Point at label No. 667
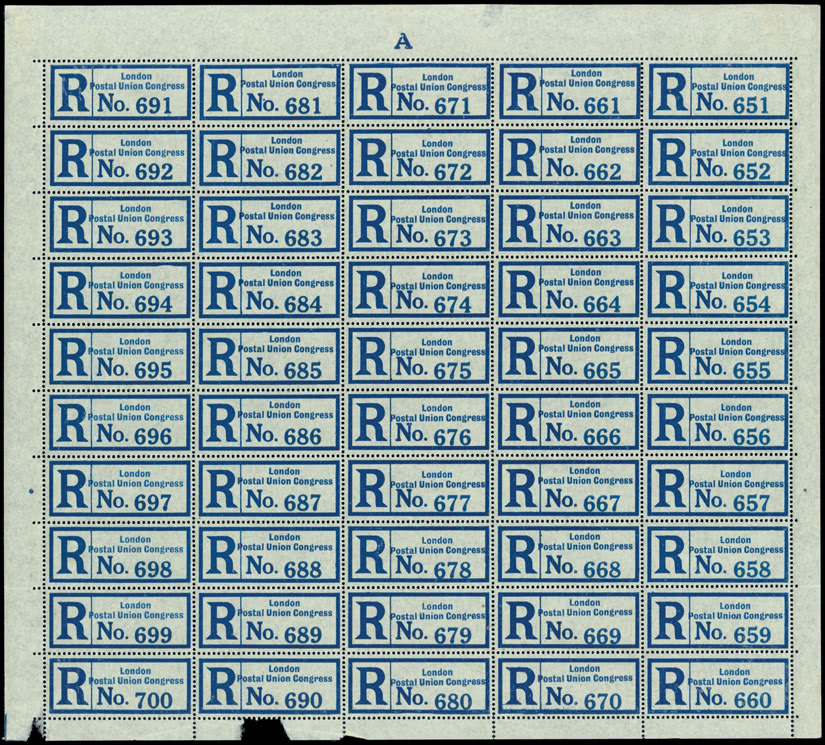 pos(568,489)
